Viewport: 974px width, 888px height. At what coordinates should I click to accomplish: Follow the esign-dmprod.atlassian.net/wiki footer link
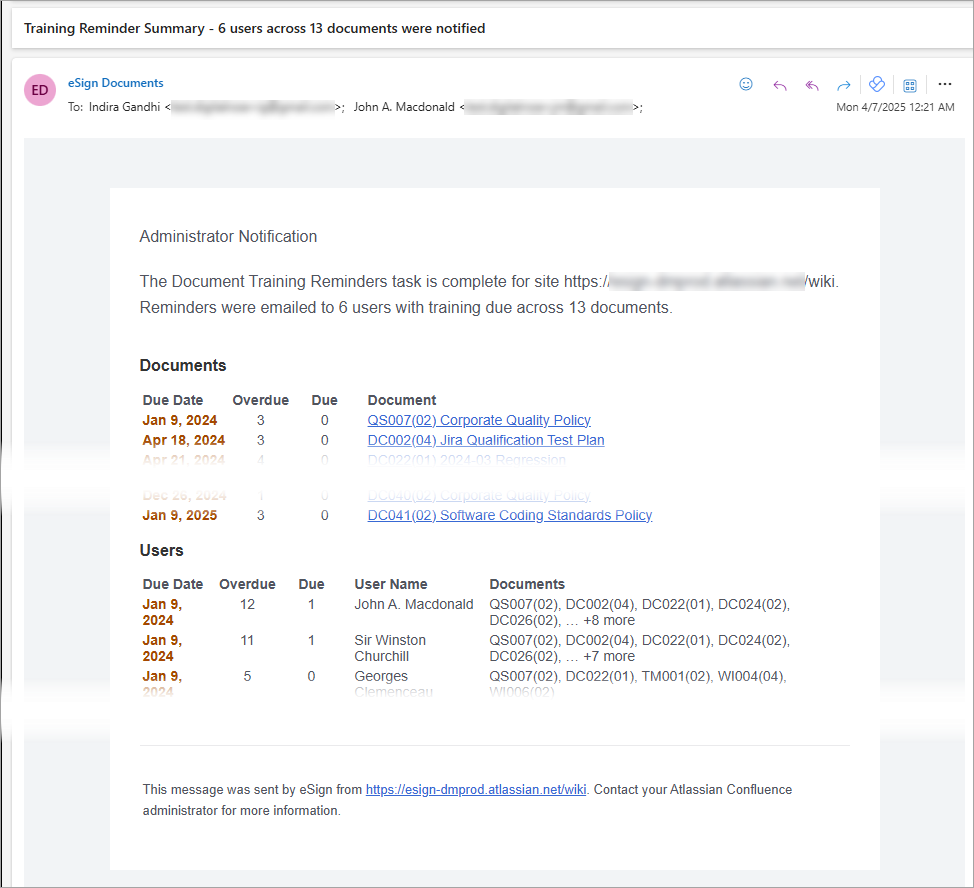tap(476, 790)
